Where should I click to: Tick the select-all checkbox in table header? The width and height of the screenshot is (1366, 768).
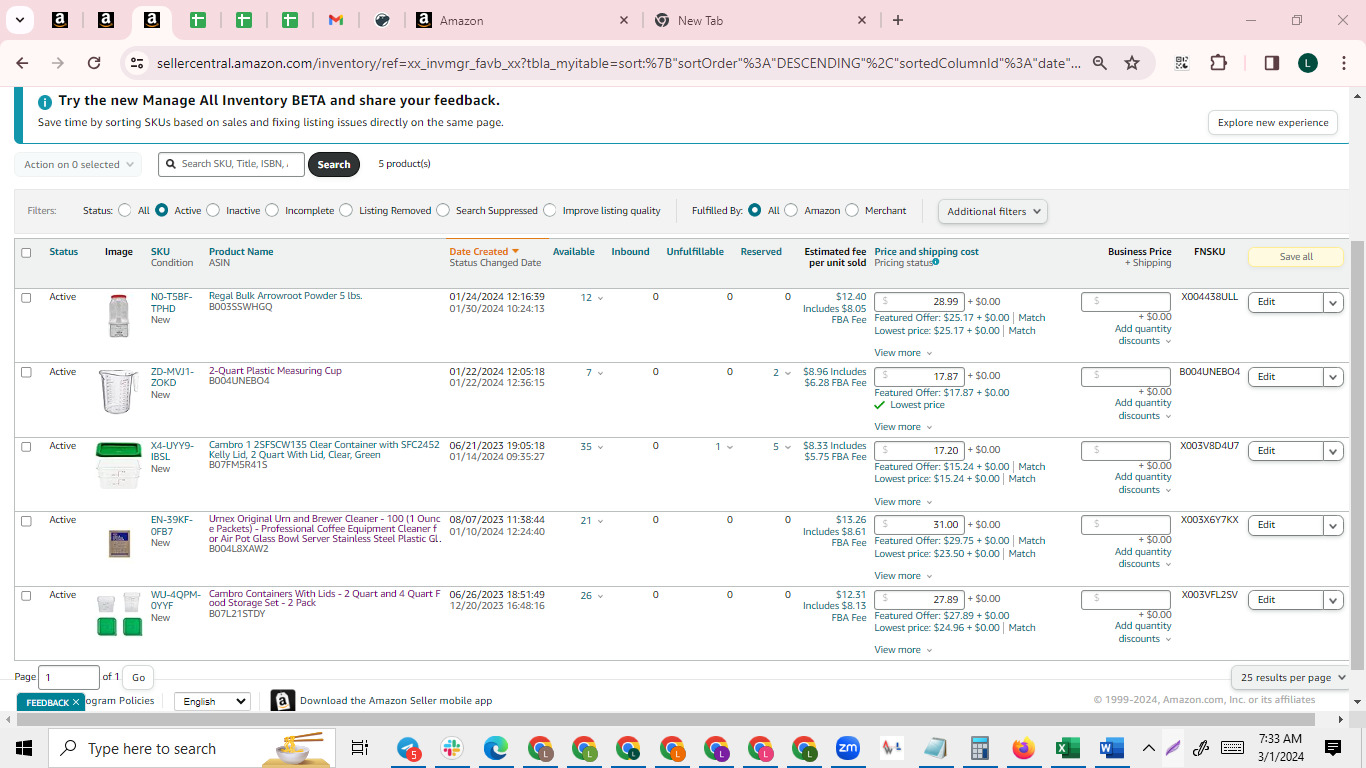[26, 253]
